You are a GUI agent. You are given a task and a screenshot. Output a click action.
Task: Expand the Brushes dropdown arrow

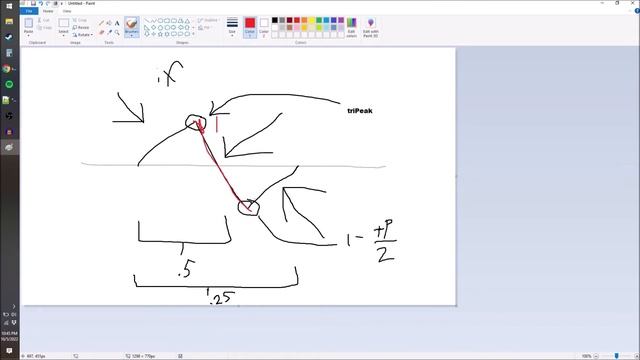tap(131, 36)
